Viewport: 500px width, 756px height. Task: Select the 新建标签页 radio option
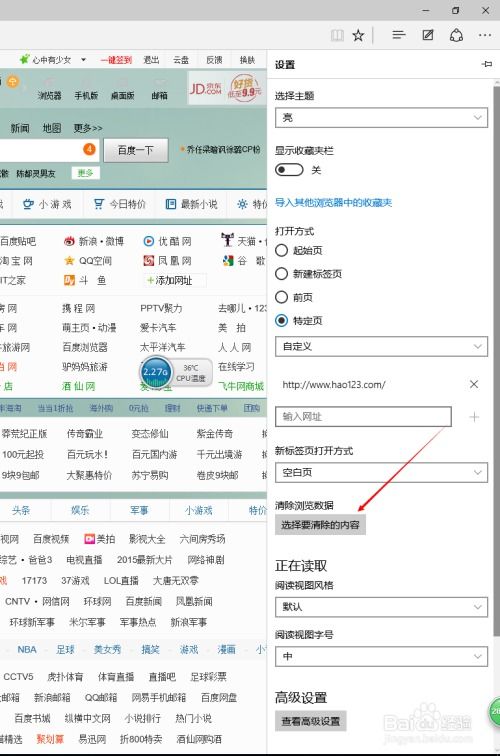282,274
